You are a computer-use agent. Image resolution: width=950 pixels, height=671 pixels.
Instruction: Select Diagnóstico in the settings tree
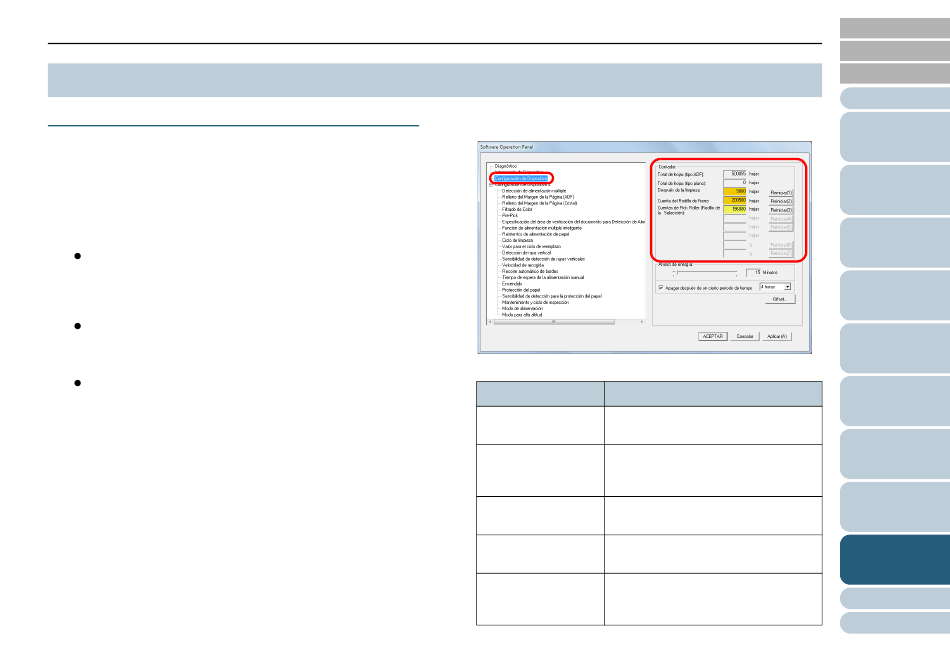(x=505, y=166)
